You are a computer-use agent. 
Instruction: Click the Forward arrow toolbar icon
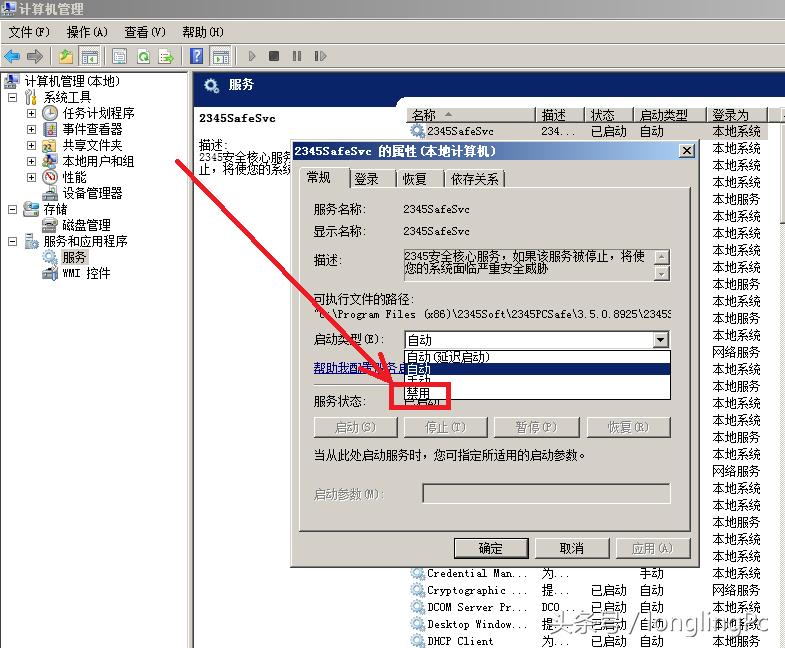pyautogui.click(x=35, y=56)
